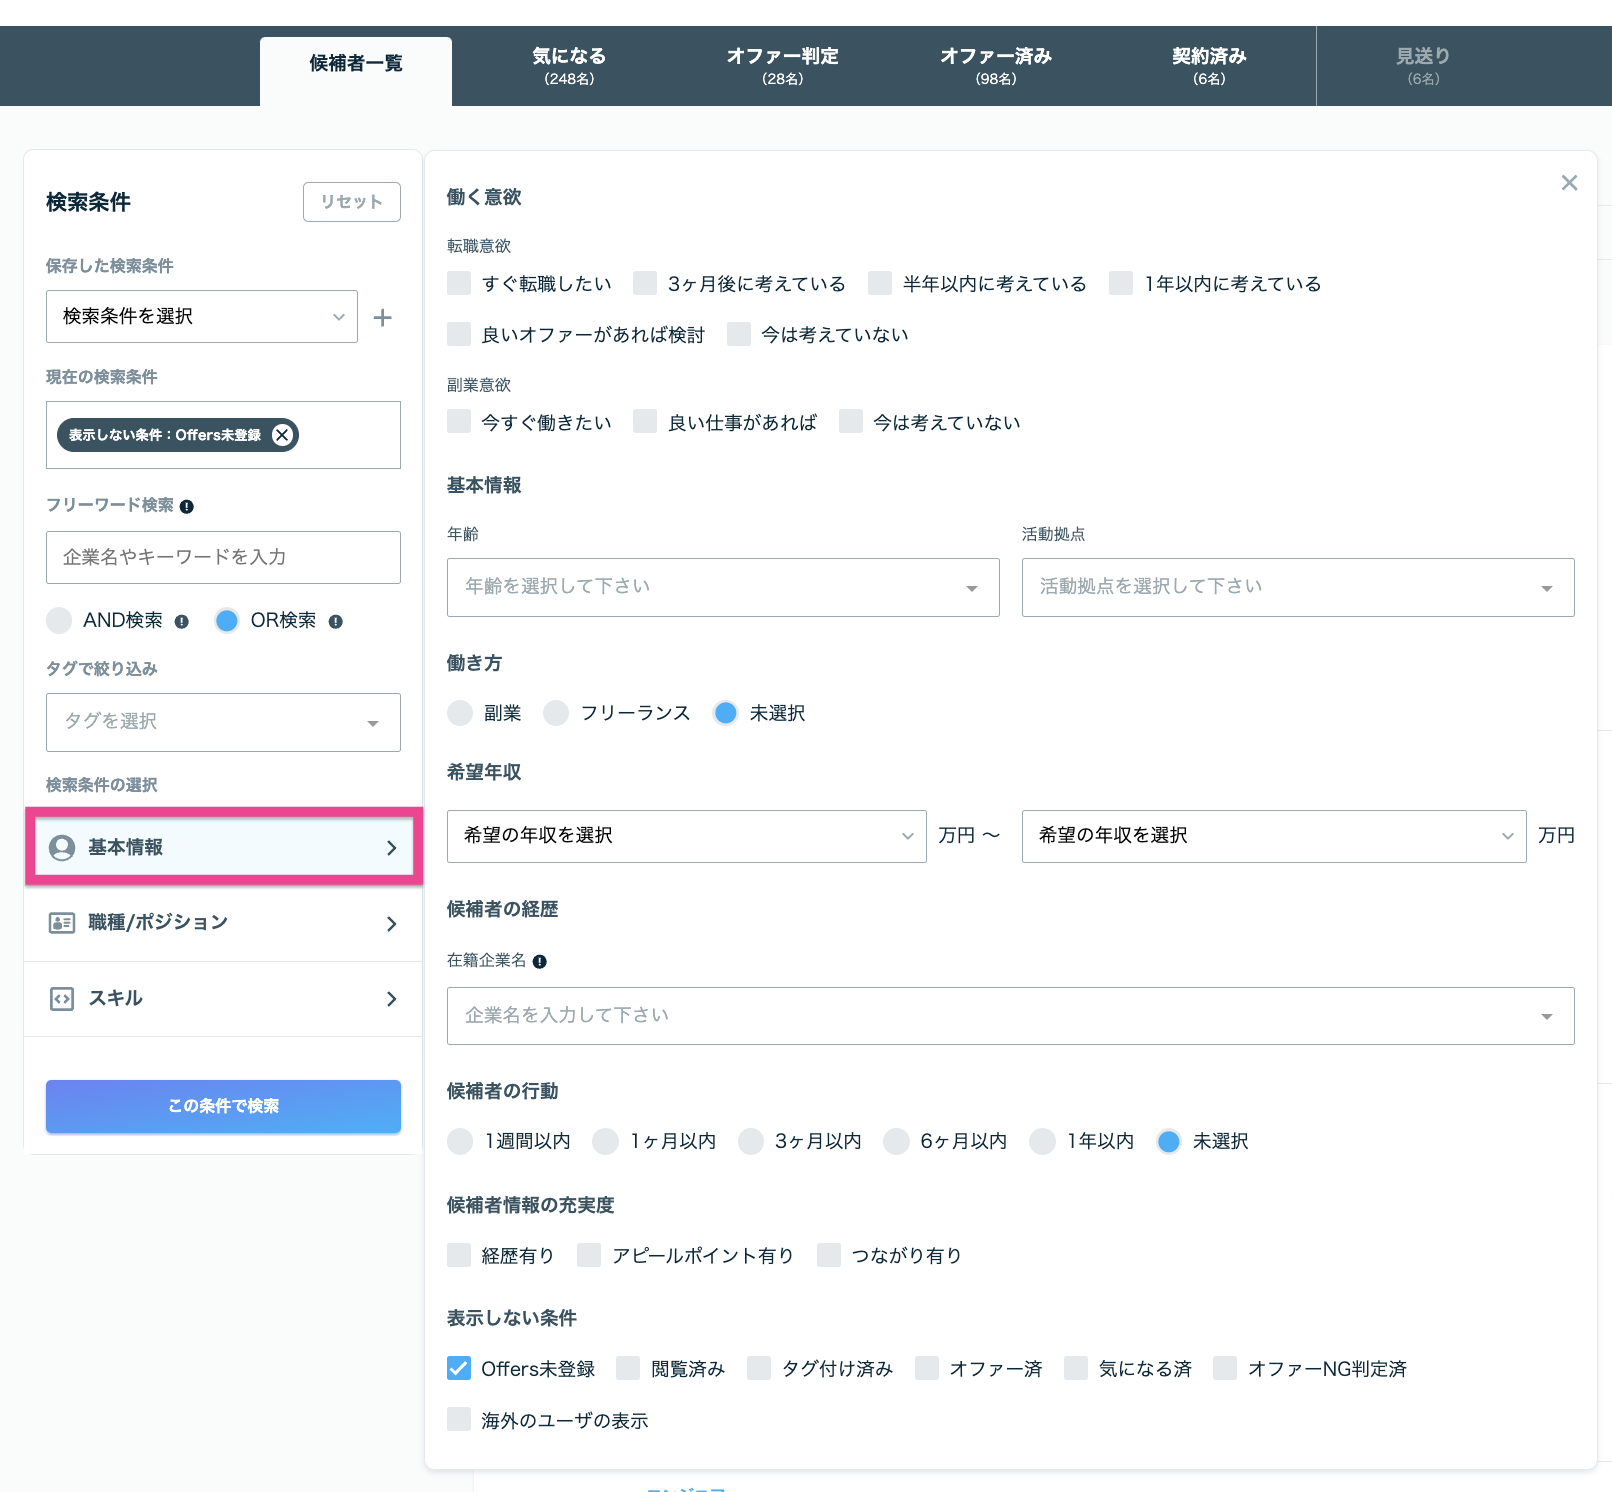Open maximum 希望の年収 dropdown
This screenshot has width=1612, height=1492.
click(x=1274, y=836)
